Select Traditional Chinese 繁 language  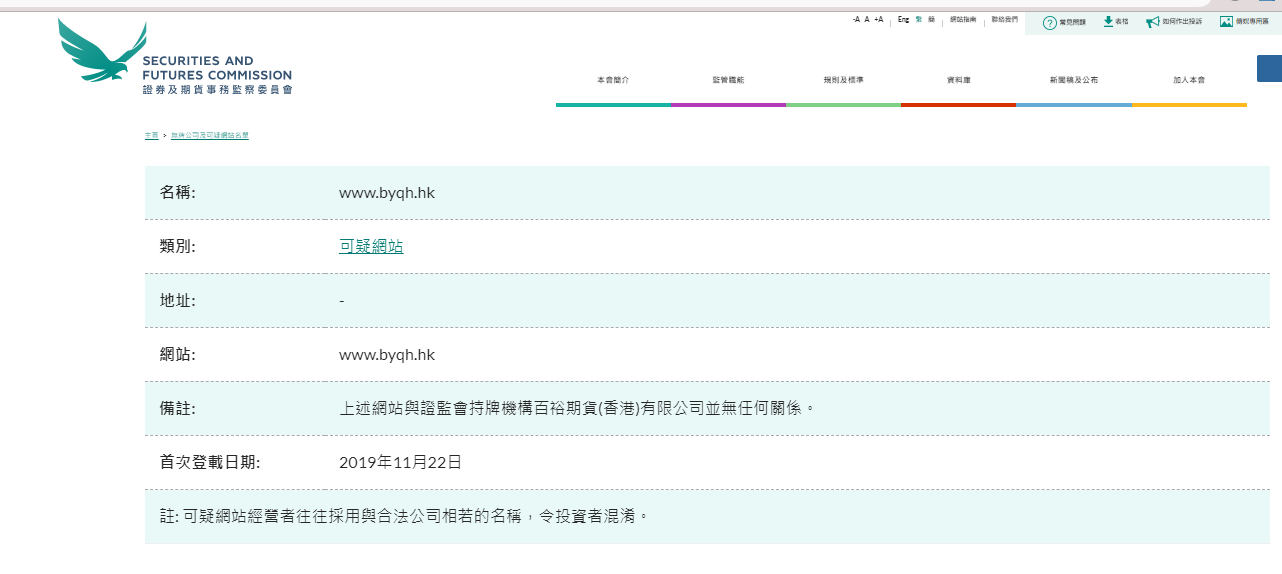(x=918, y=19)
